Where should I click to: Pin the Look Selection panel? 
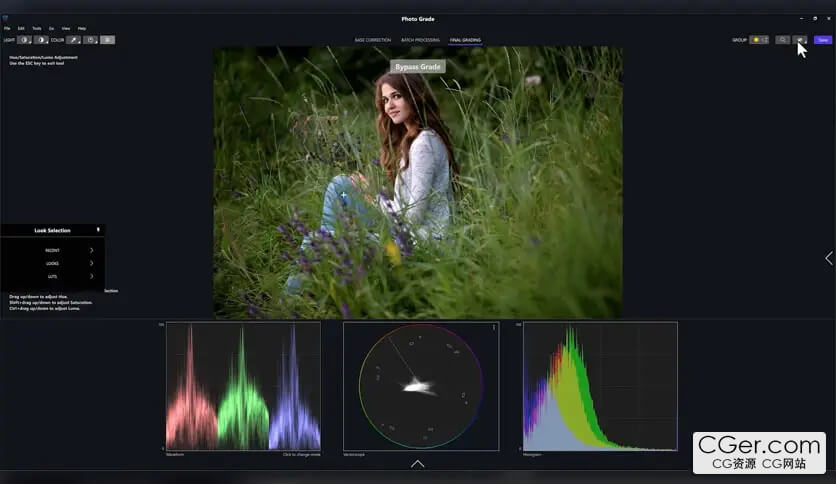coord(98,230)
